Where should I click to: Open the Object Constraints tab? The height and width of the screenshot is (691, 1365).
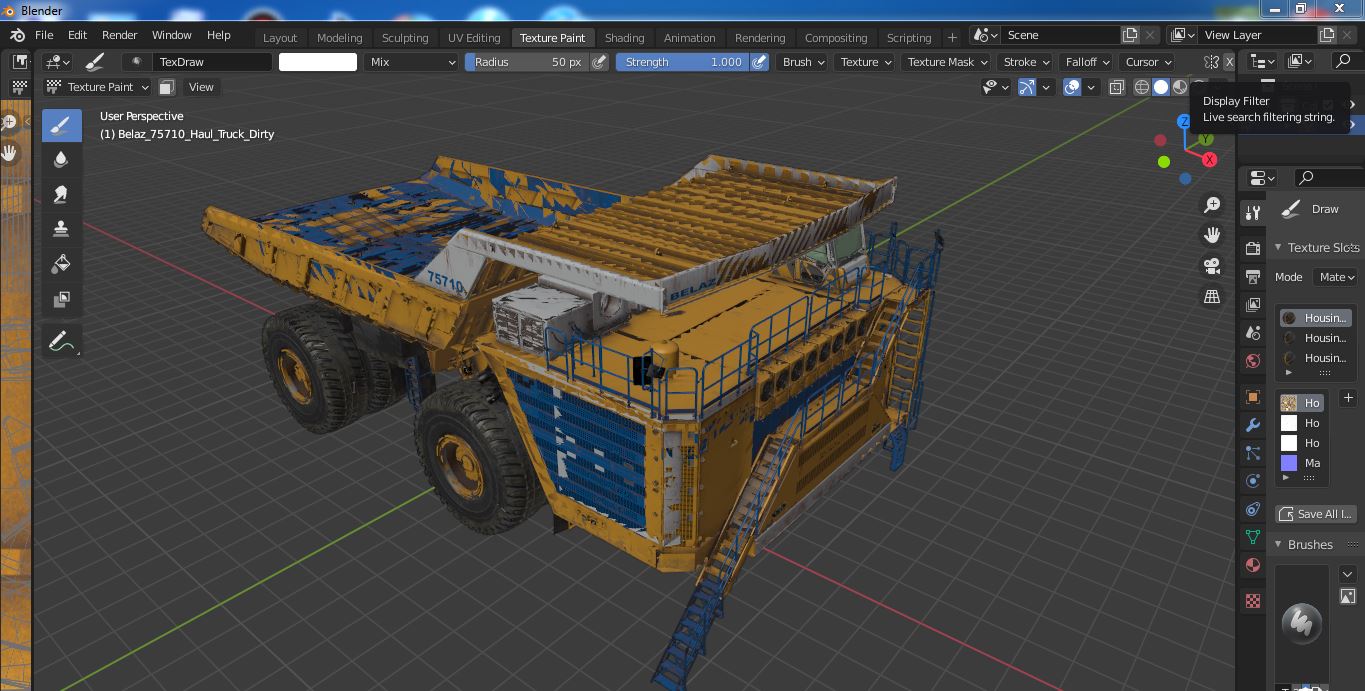(x=1252, y=509)
